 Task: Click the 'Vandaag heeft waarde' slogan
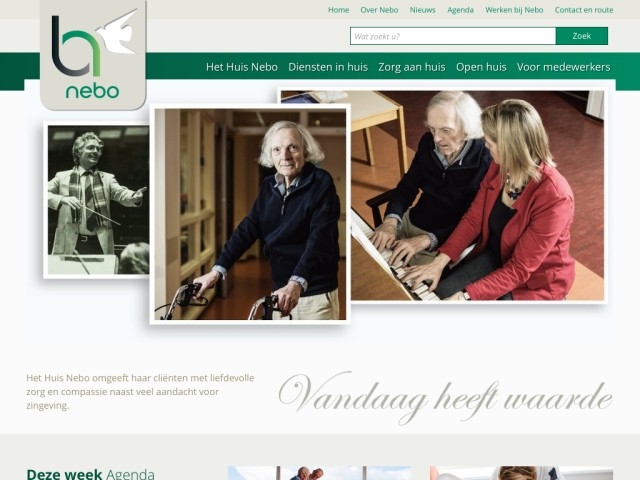[x=445, y=398]
